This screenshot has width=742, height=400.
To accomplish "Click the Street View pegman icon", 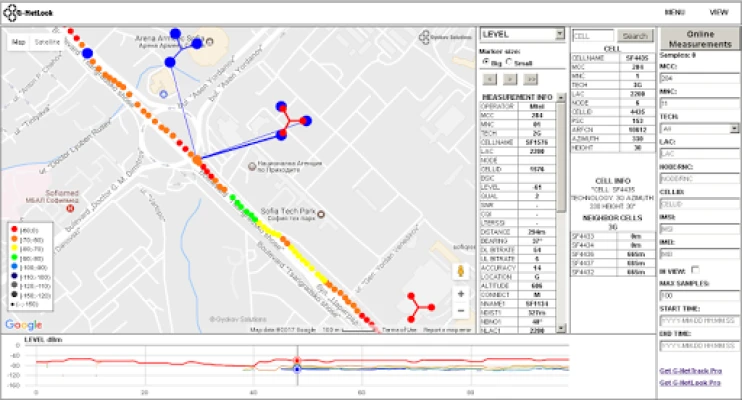I will point(459,272).
